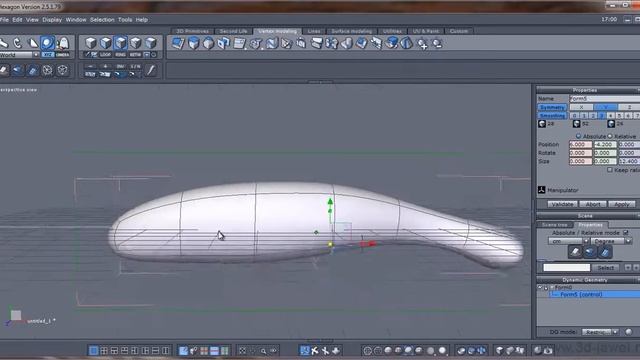Click the bridge tool icon in Vertex modeling
This screenshot has width=640, height=360.
(224, 43)
